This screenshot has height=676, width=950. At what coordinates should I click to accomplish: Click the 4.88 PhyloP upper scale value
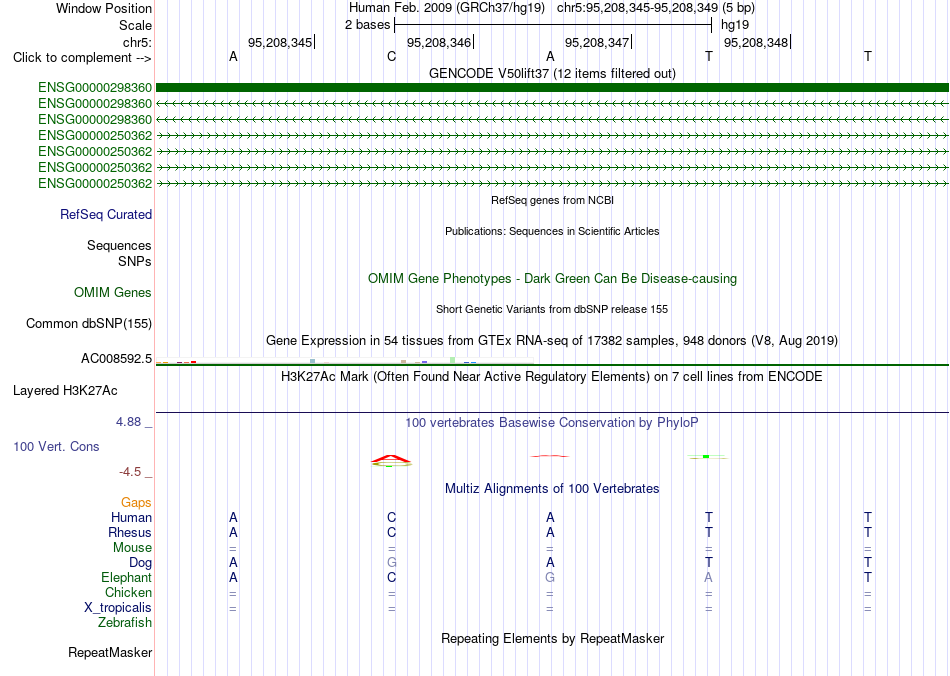click(128, 422)
